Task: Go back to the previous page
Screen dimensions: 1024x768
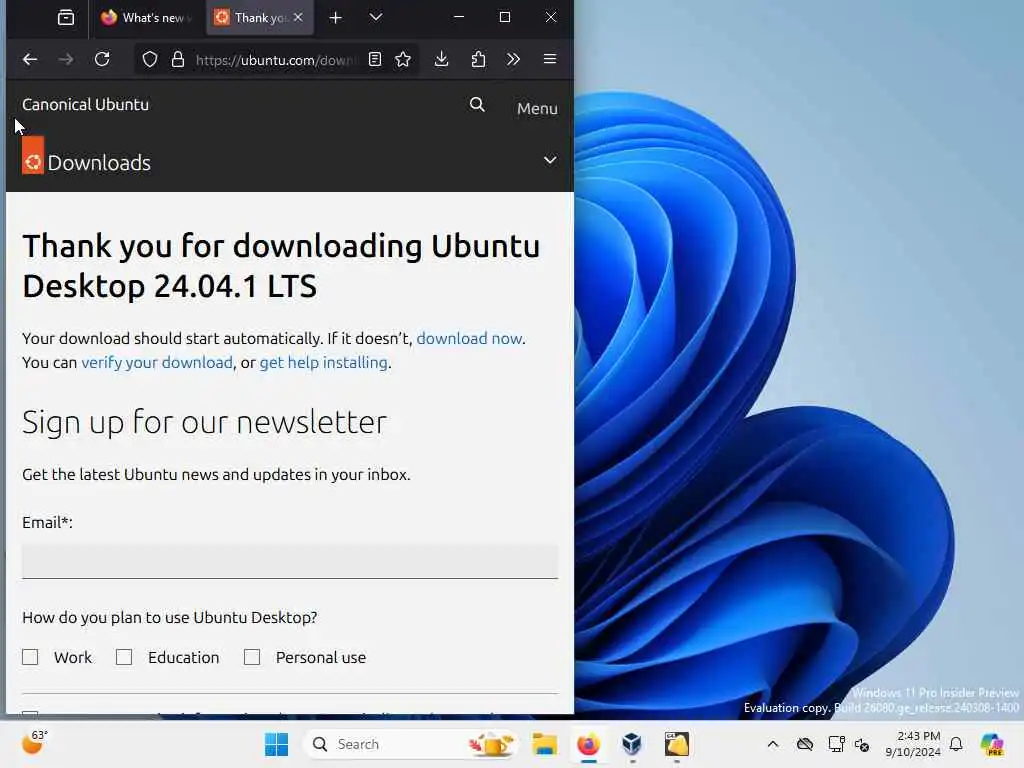Action: coord(30,59)
